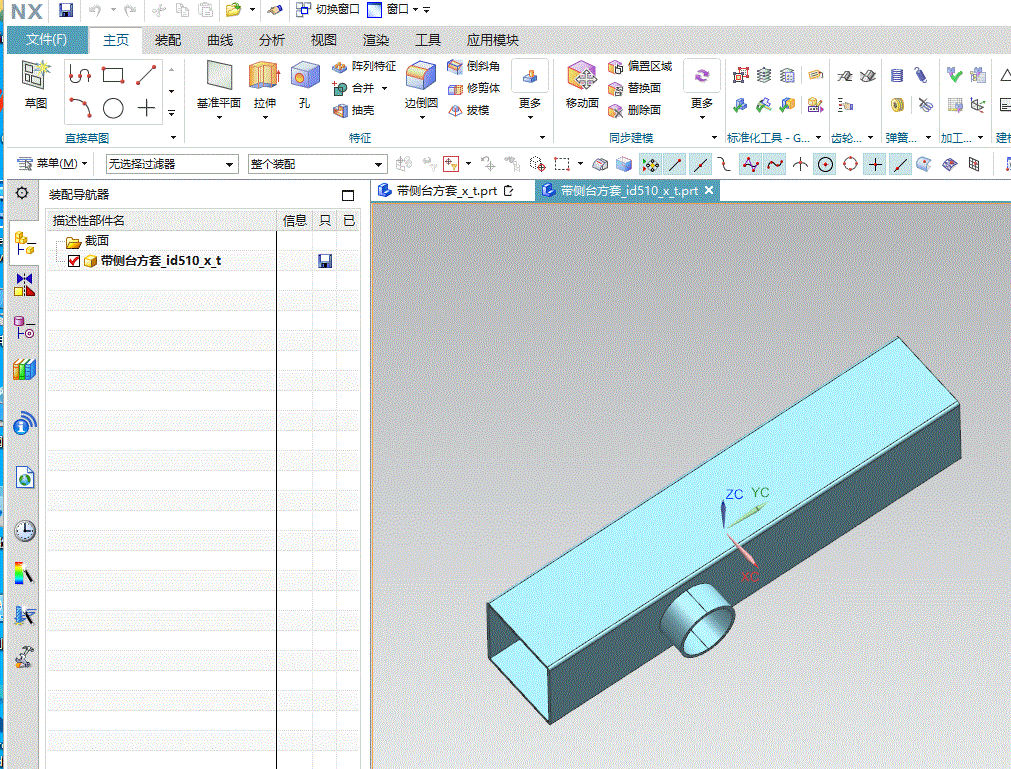Maximize the 装配导航器 panel square button
Viewport: 1011px width, 769px height.
pos(348,195)
